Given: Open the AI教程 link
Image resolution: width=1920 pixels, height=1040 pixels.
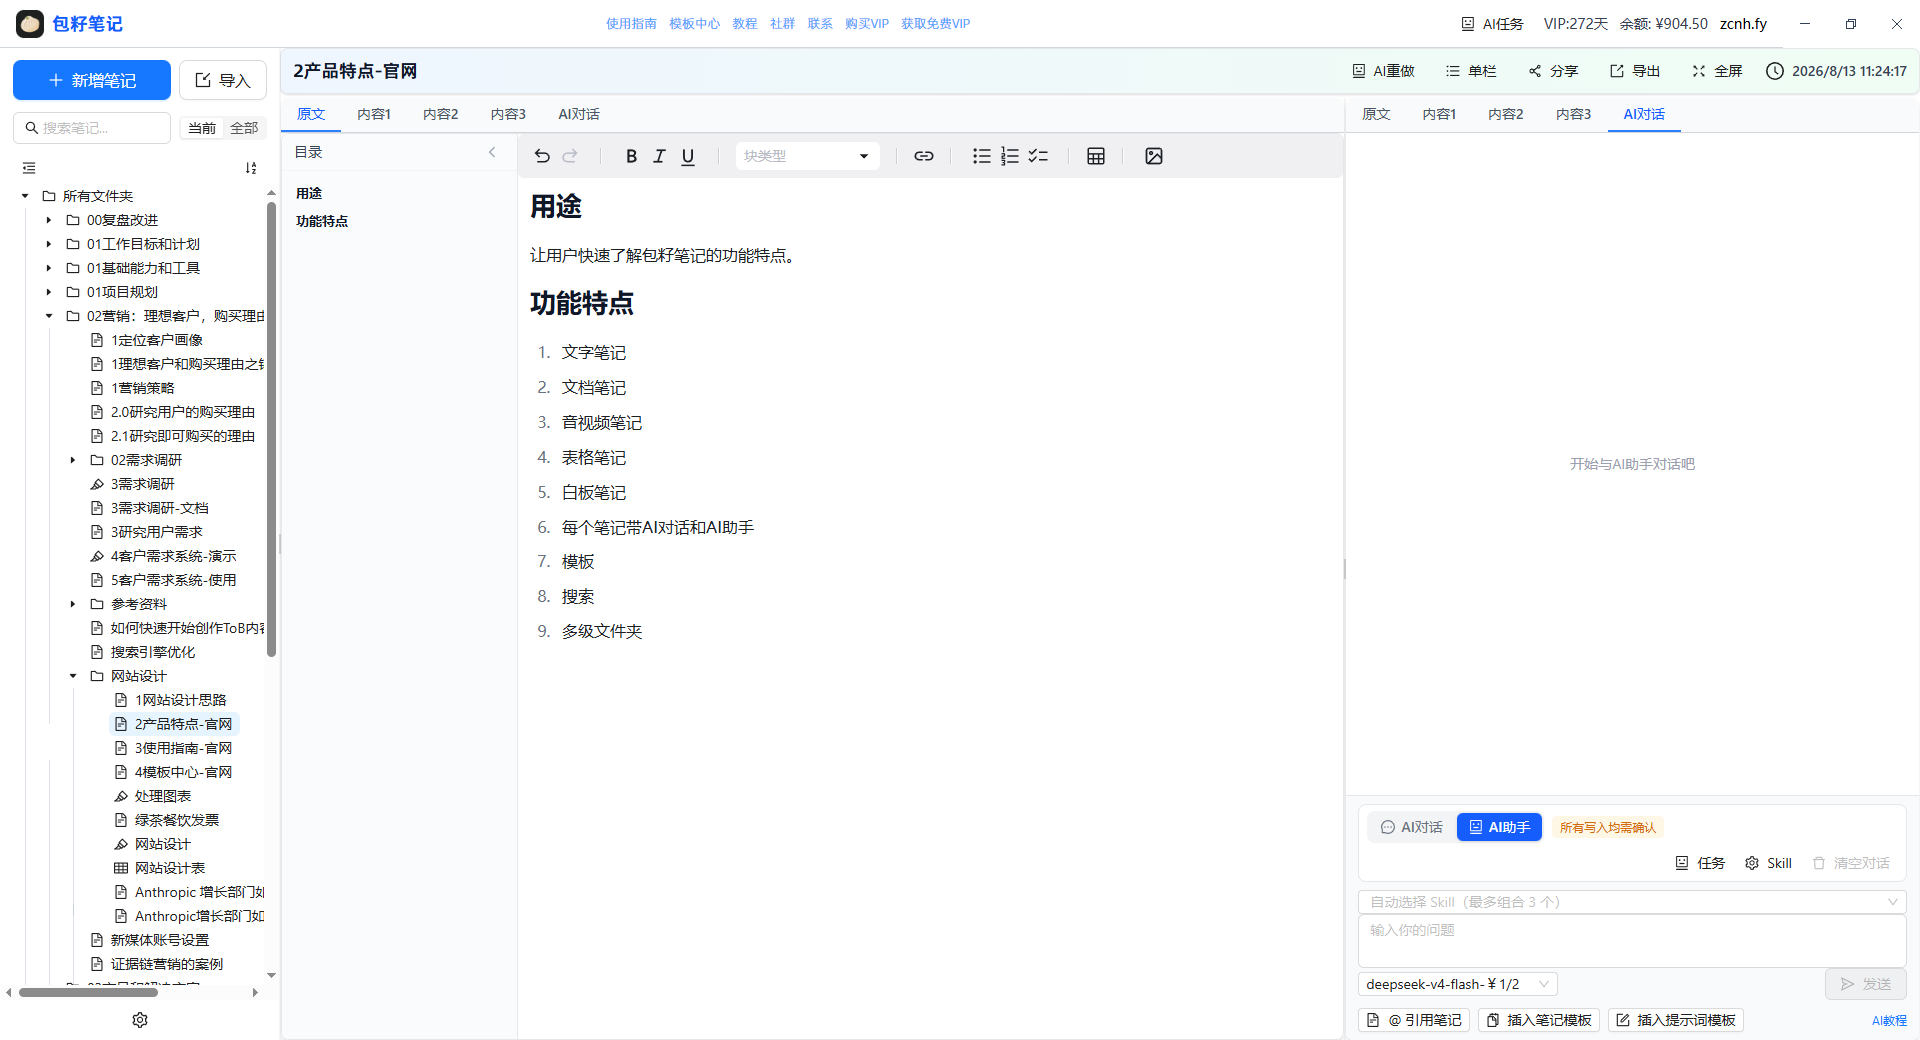Looking at the screenshot, I should pos(1889,1021).
